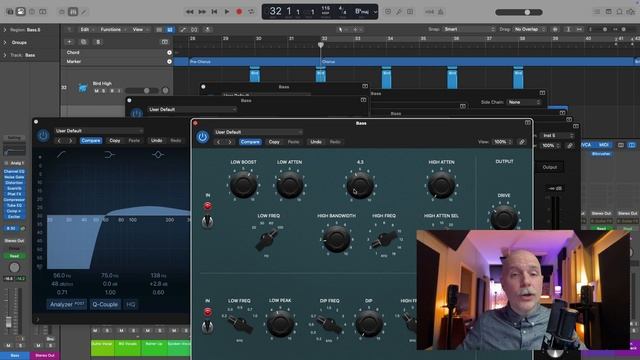Image resolution: width=640 pixels, height=360 pixels.
Task: Click the Rewind transport button
Action: (190, 12)
